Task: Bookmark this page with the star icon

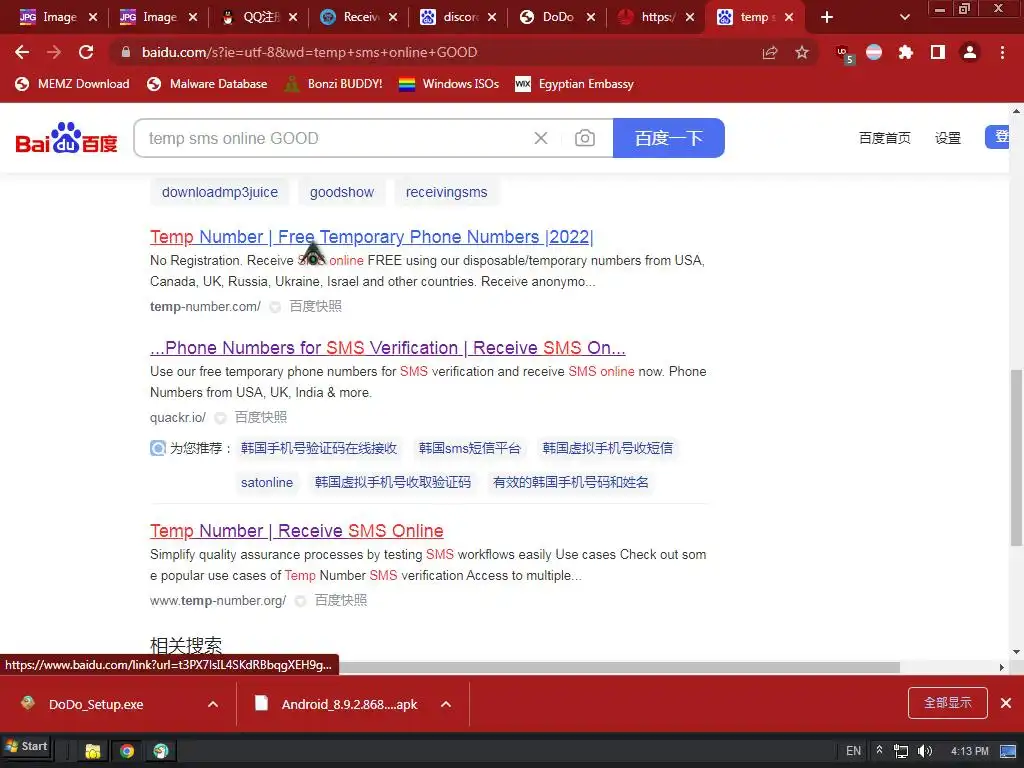Action: pyautogui.click(x=802, y=52)
